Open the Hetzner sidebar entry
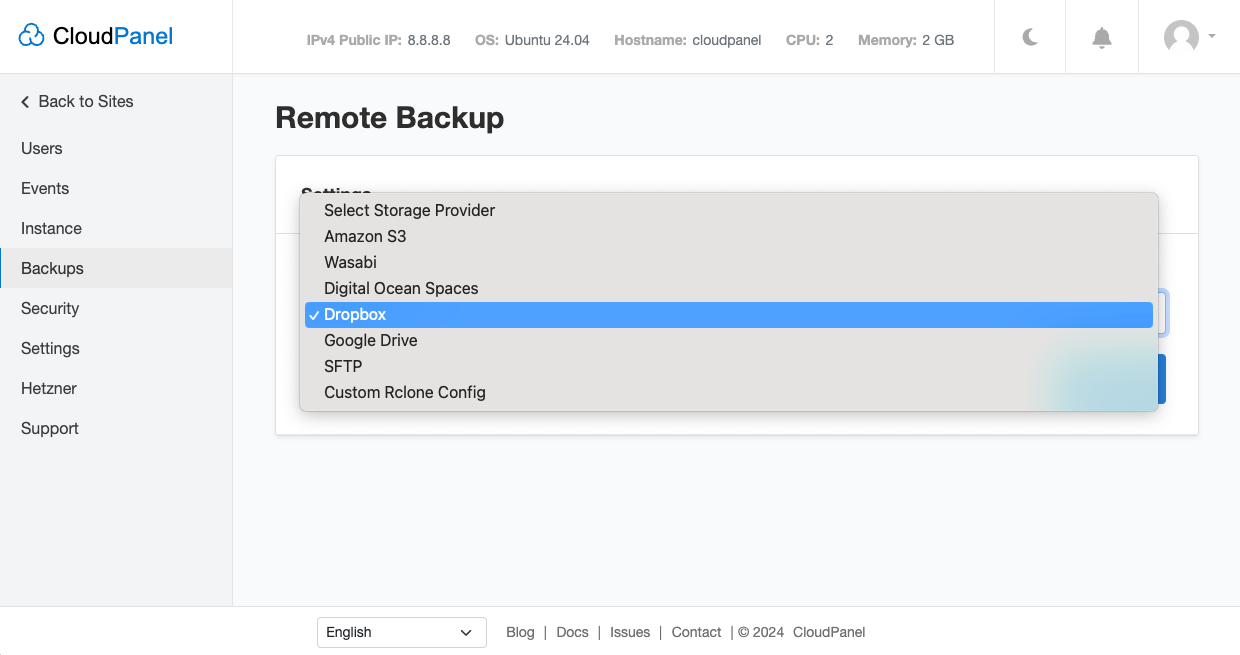 [x=50, y=388]
